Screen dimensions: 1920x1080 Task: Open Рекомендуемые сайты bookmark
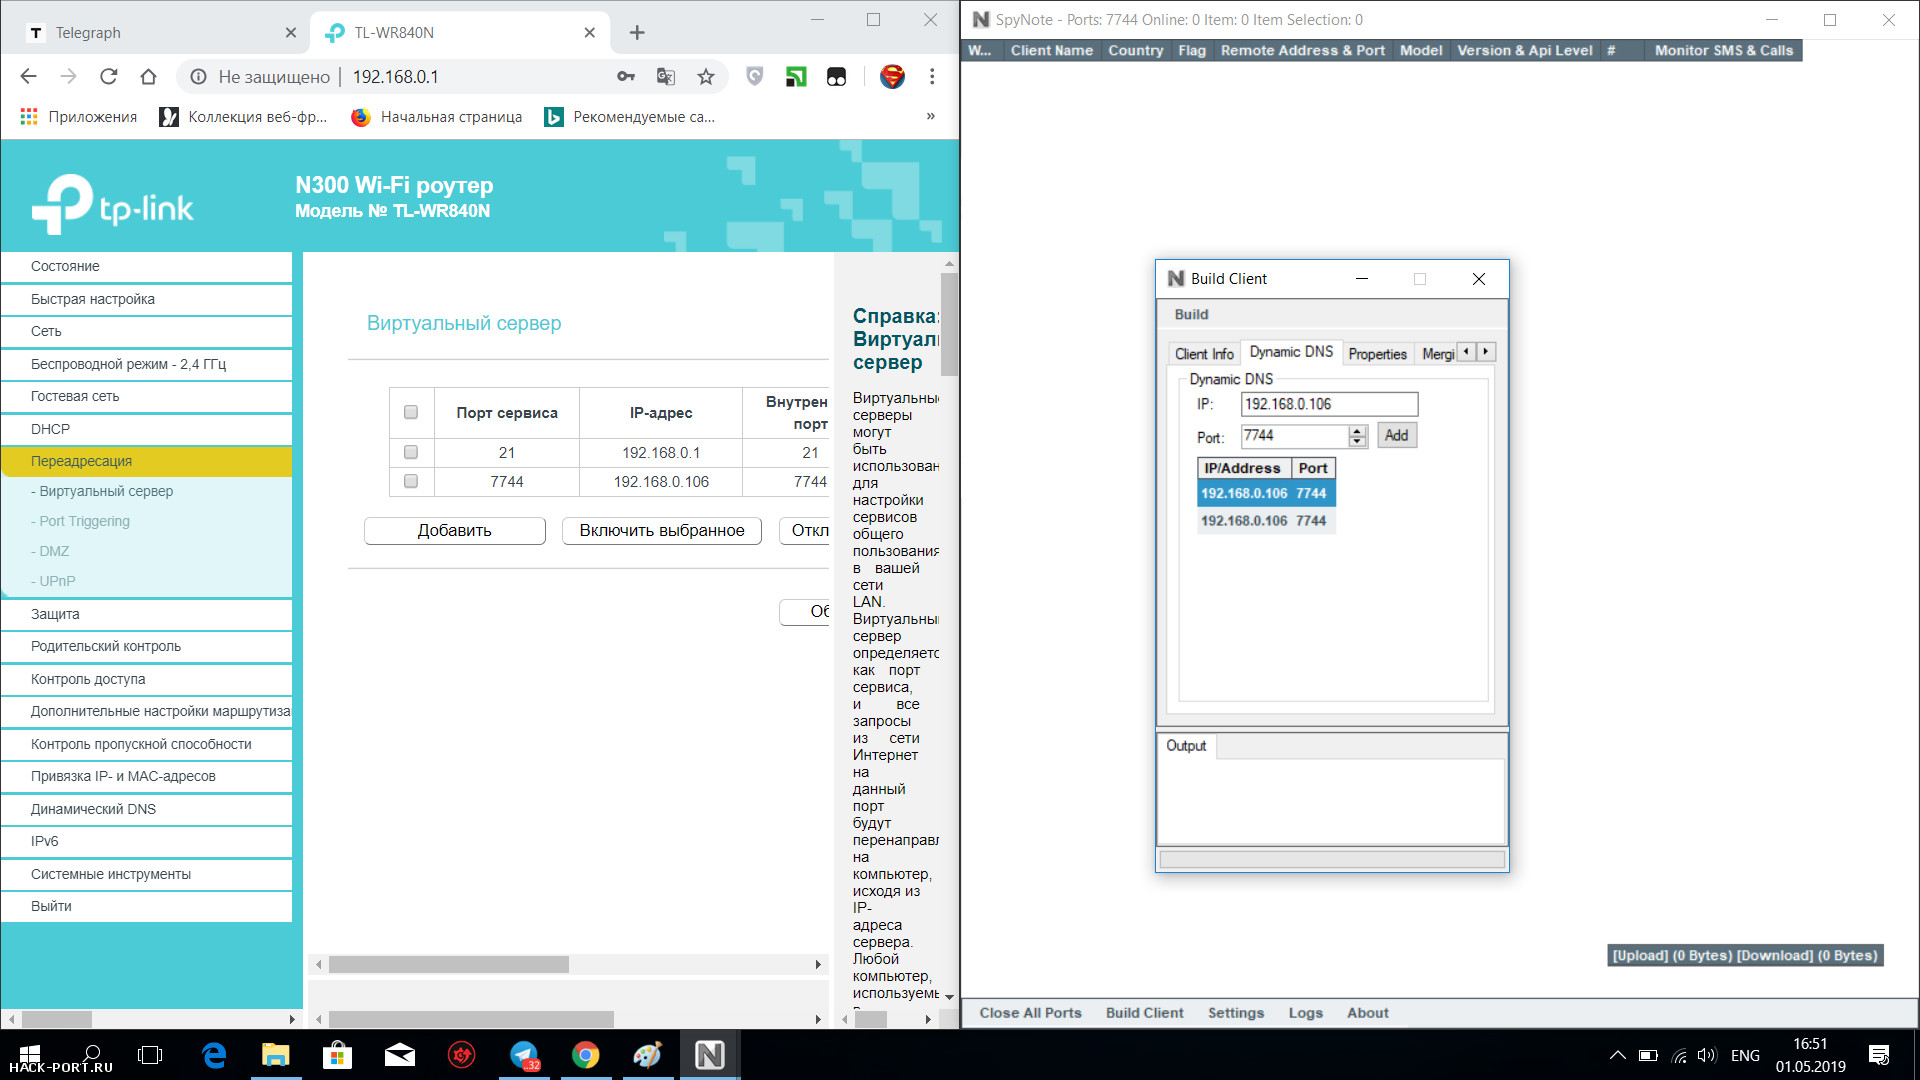[630, 117]
